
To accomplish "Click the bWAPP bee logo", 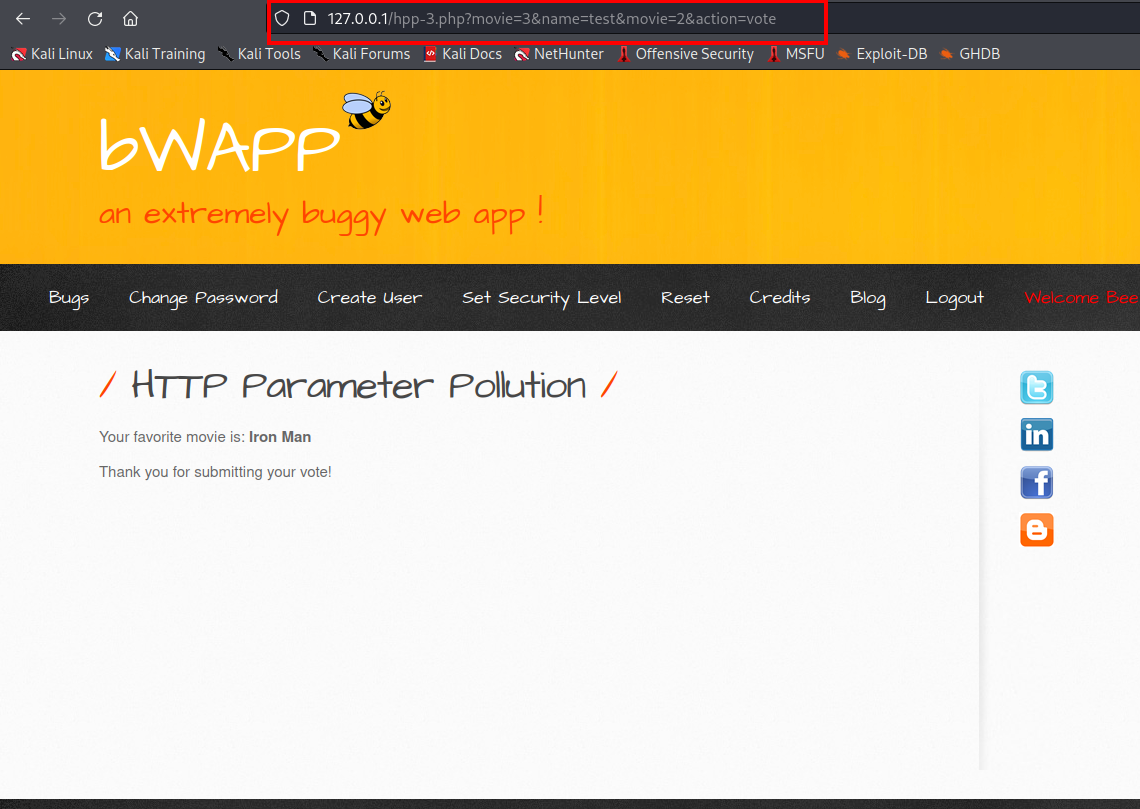I will (366, 110).
